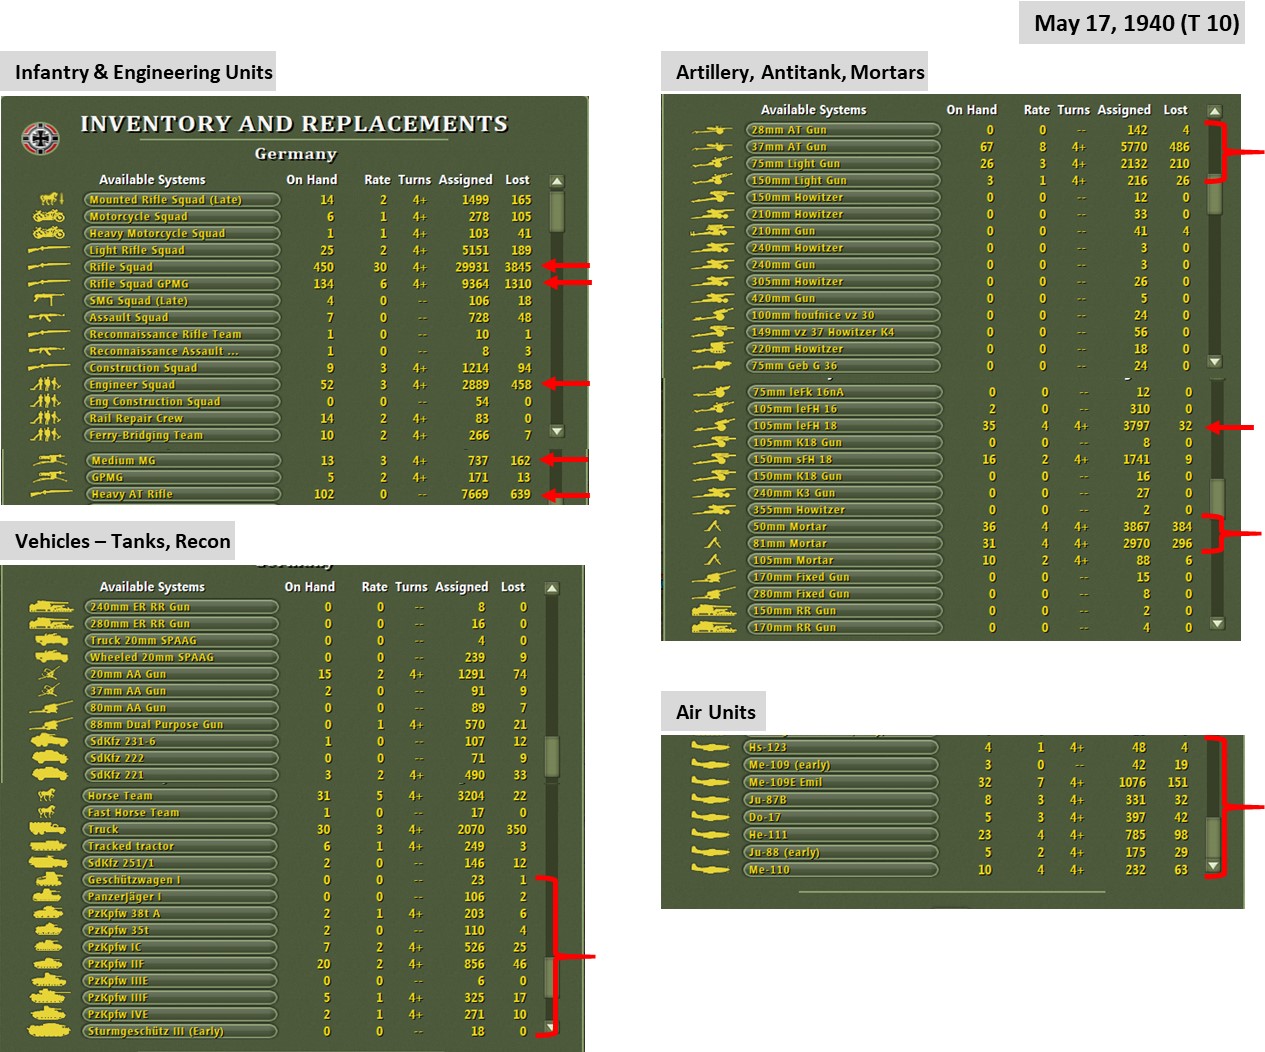Click the On Hand header in artillery table

click(x=971, y=110)
